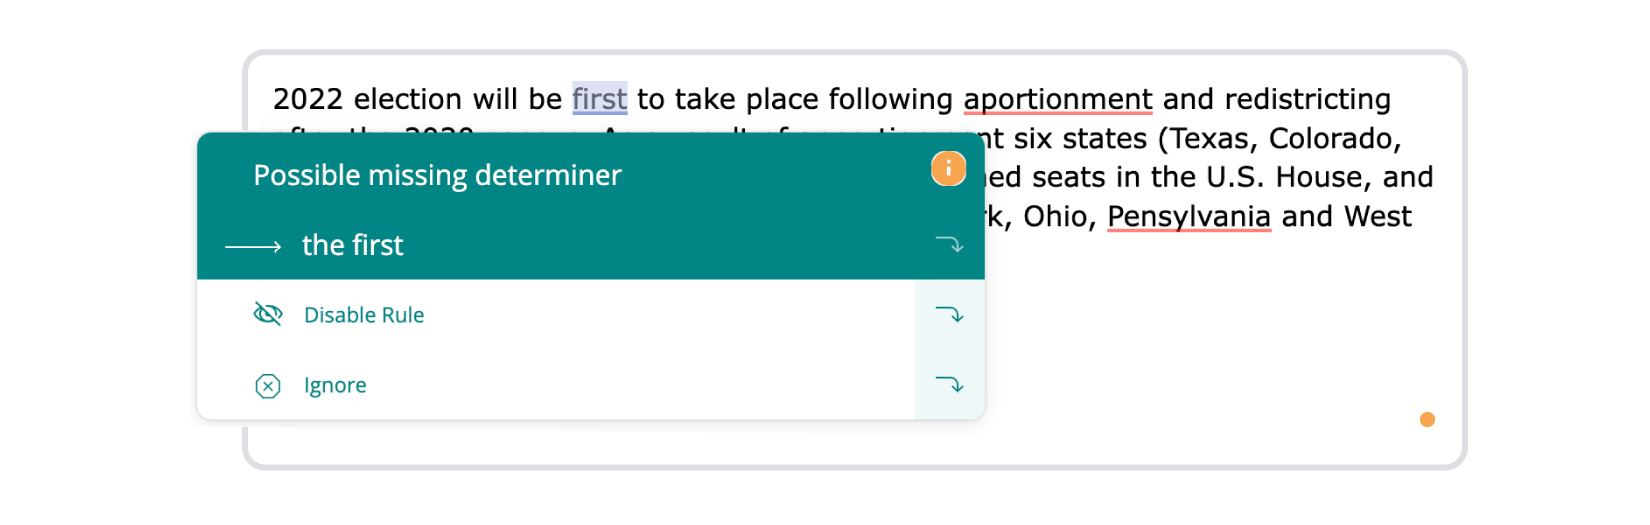This screenshot has height=525, width=1650.
Task: Click the curved arrow beside "the first"
Action: [949, 245]
